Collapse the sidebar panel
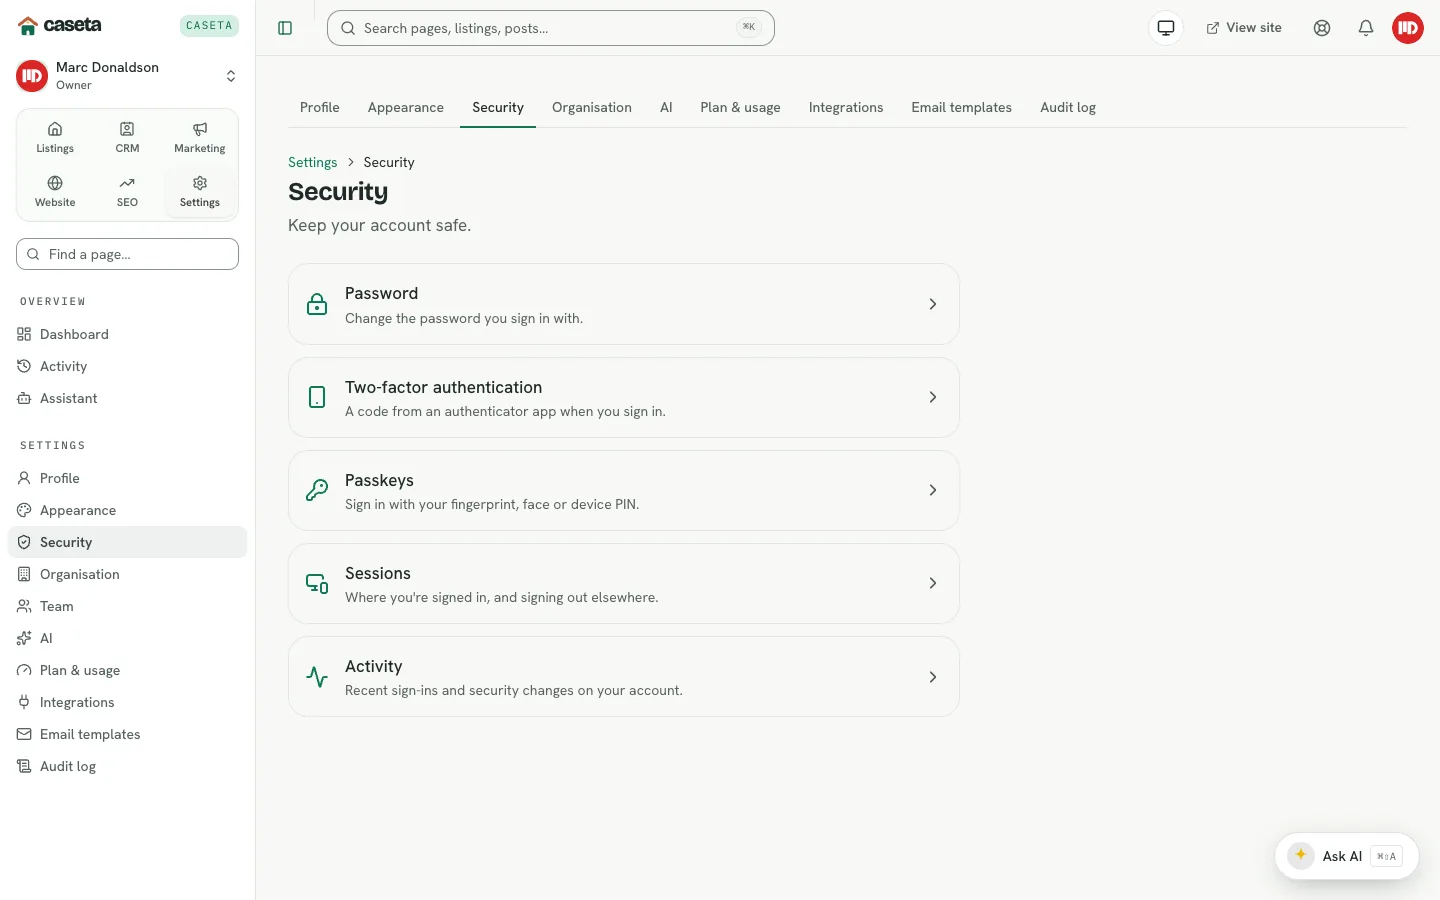1440x900 pixels. click(x=285, y=28)
